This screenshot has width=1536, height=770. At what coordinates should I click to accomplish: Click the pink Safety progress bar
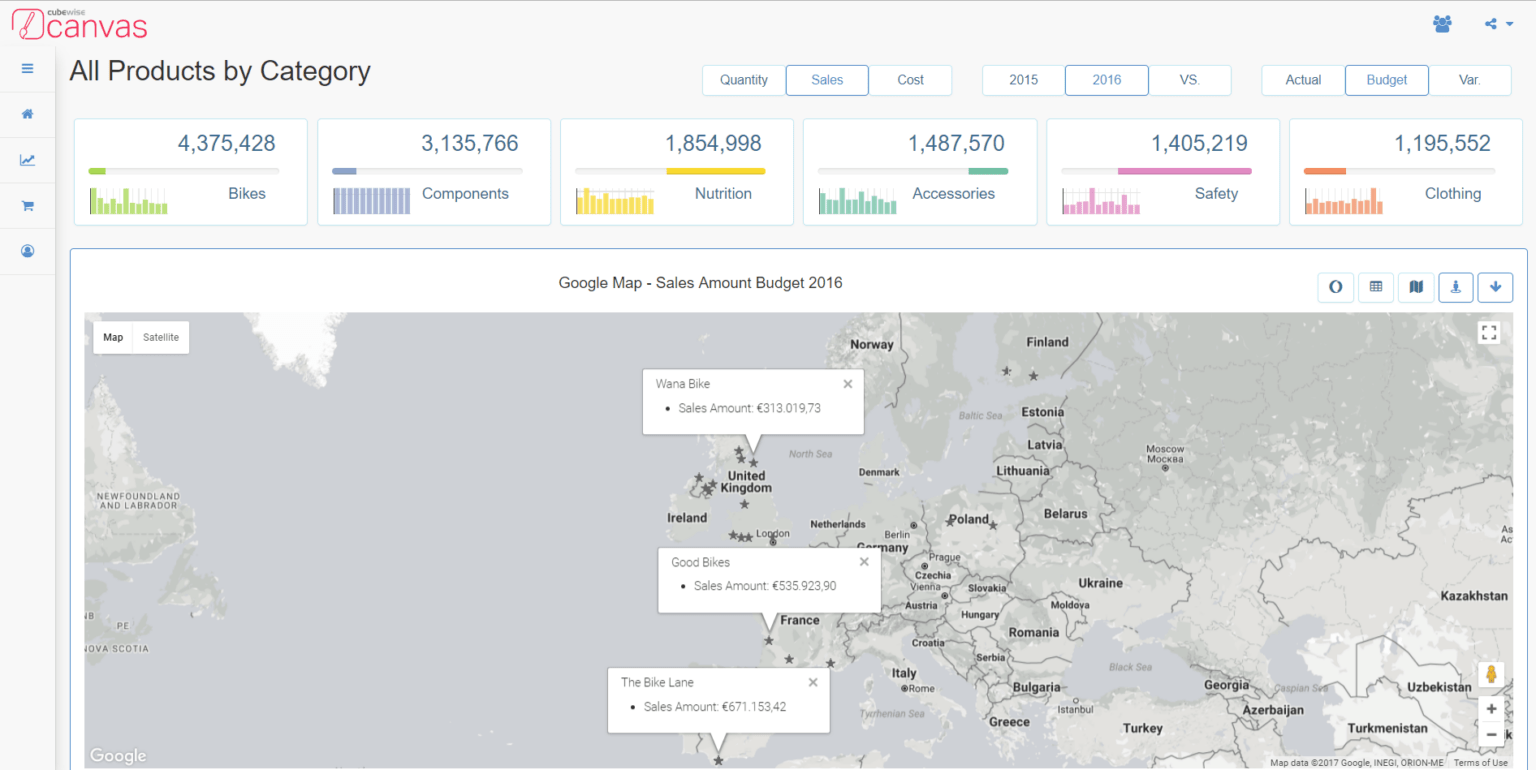pos(1185,171)
